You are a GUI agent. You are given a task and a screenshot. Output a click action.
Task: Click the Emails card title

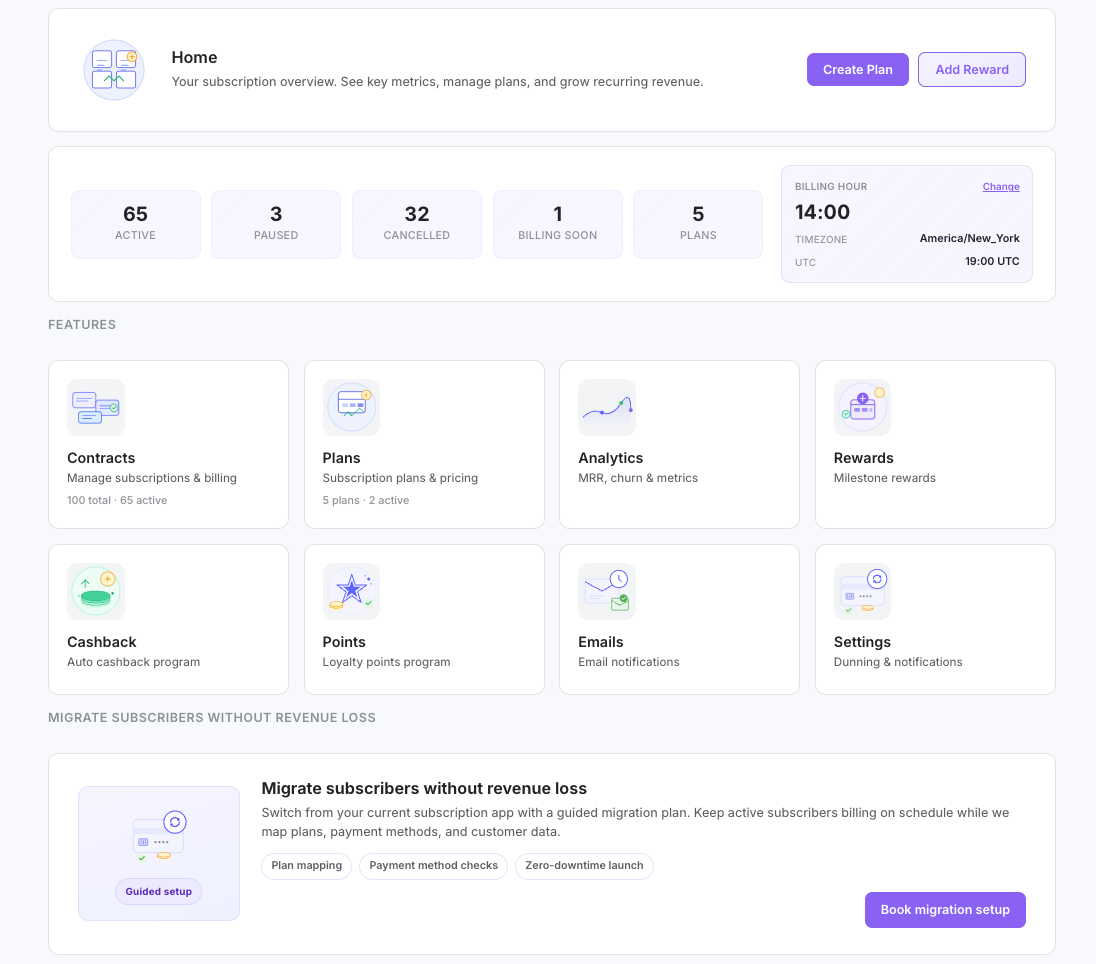point(601,642)
